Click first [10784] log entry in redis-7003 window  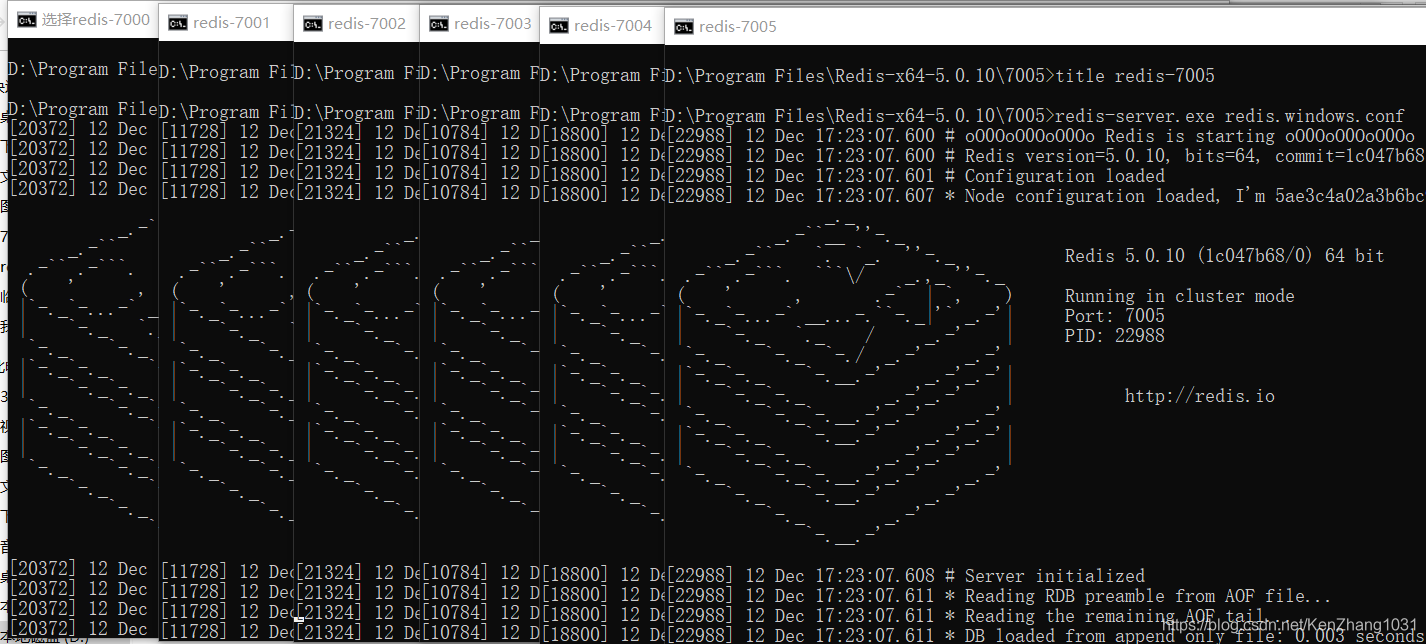tap(479, 134)
